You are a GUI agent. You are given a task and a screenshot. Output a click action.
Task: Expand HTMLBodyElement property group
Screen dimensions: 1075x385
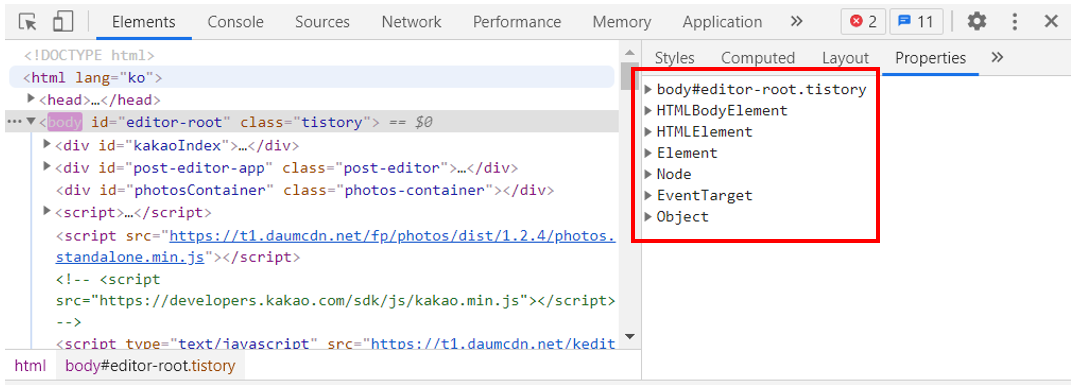649,110
